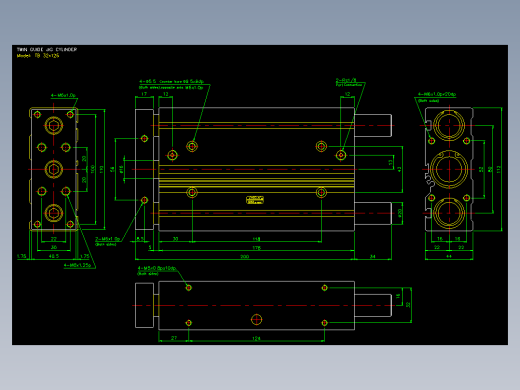Click the 4-M6x1.0p label above left view
Screen dimensions: 520x390
point(63,95)
